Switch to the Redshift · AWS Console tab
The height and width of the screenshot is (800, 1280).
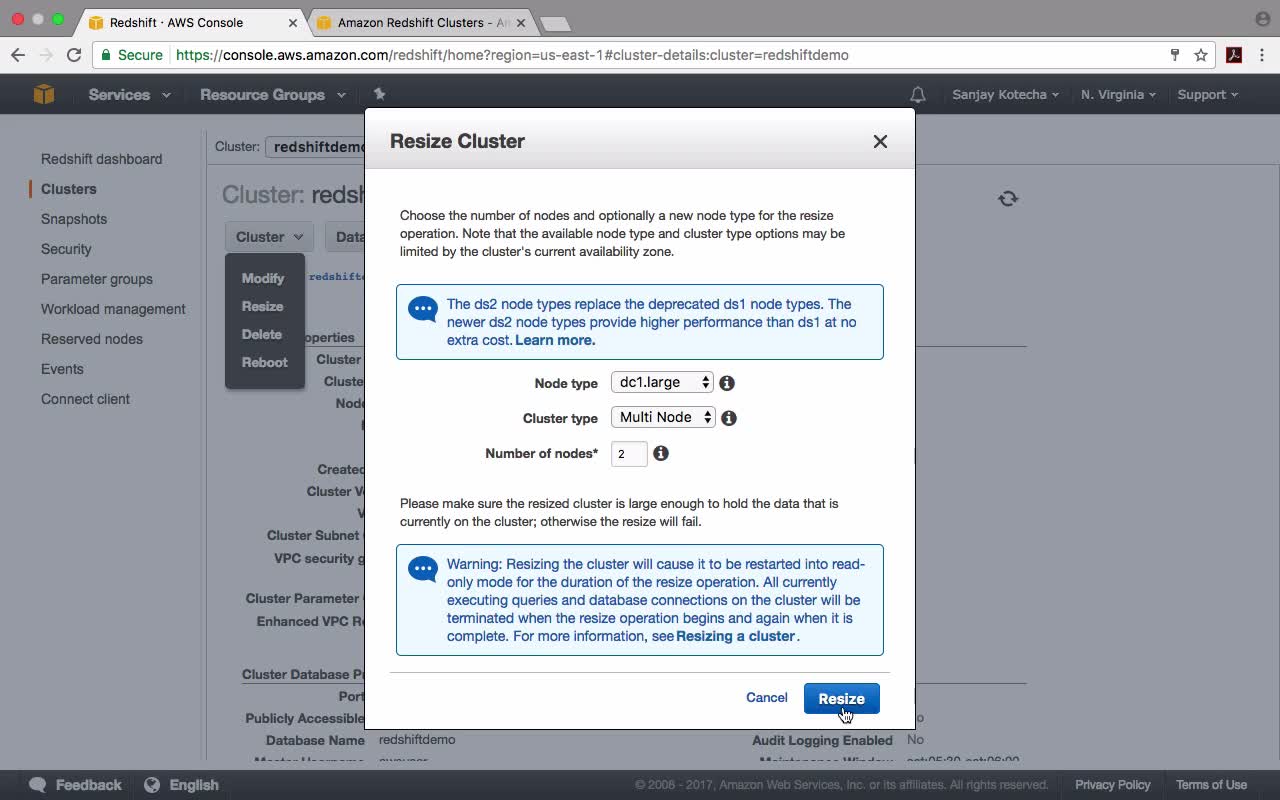coord(190,22)
